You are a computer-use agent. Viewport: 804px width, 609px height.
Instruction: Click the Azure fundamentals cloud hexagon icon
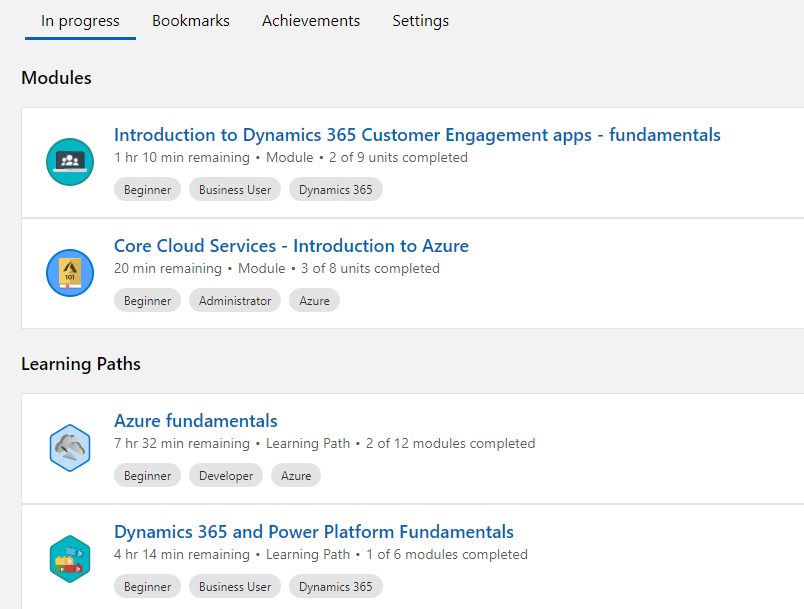click(x=70, y=448)
